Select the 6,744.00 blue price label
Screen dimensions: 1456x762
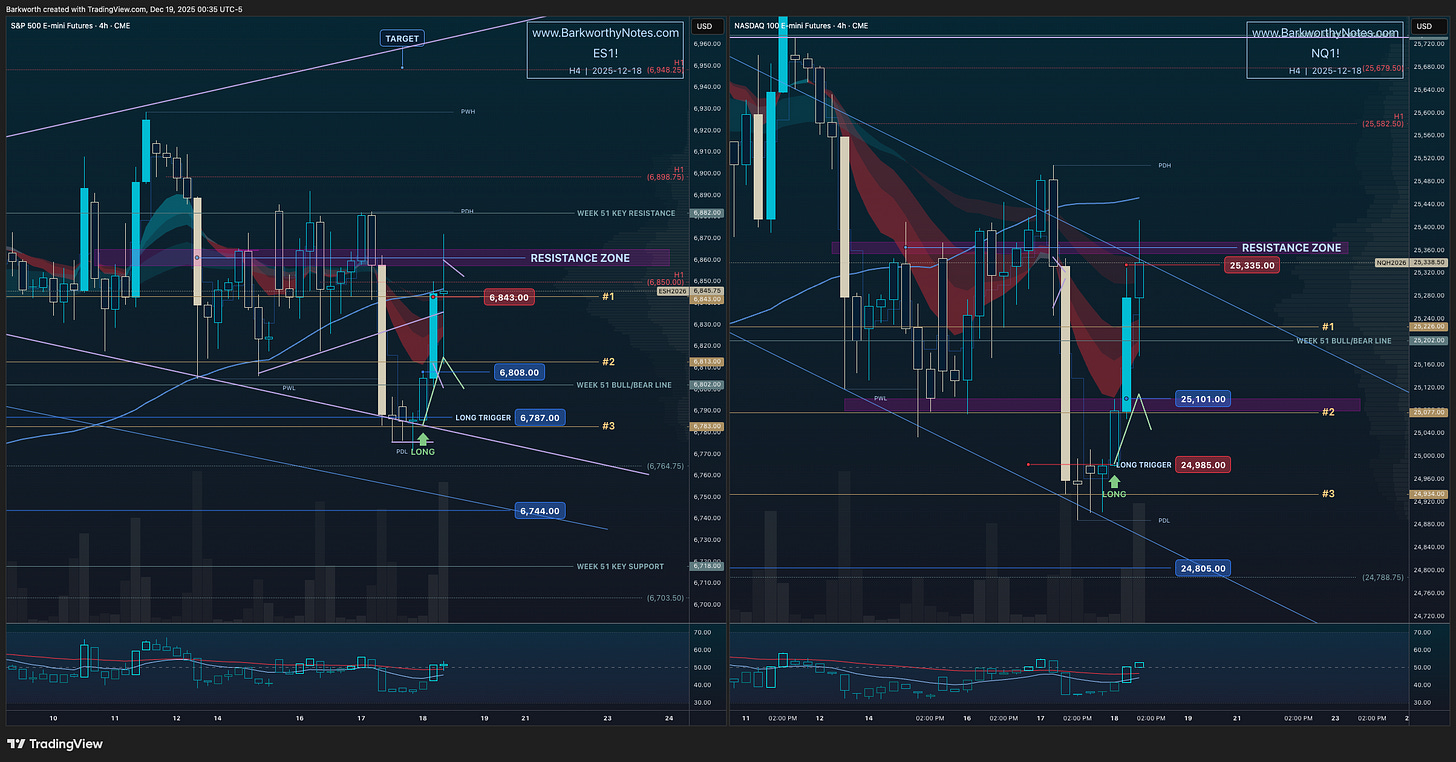coord(539,510)
